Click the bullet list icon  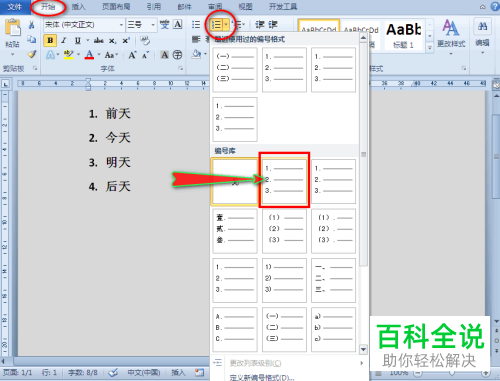[x=196, y=24]
